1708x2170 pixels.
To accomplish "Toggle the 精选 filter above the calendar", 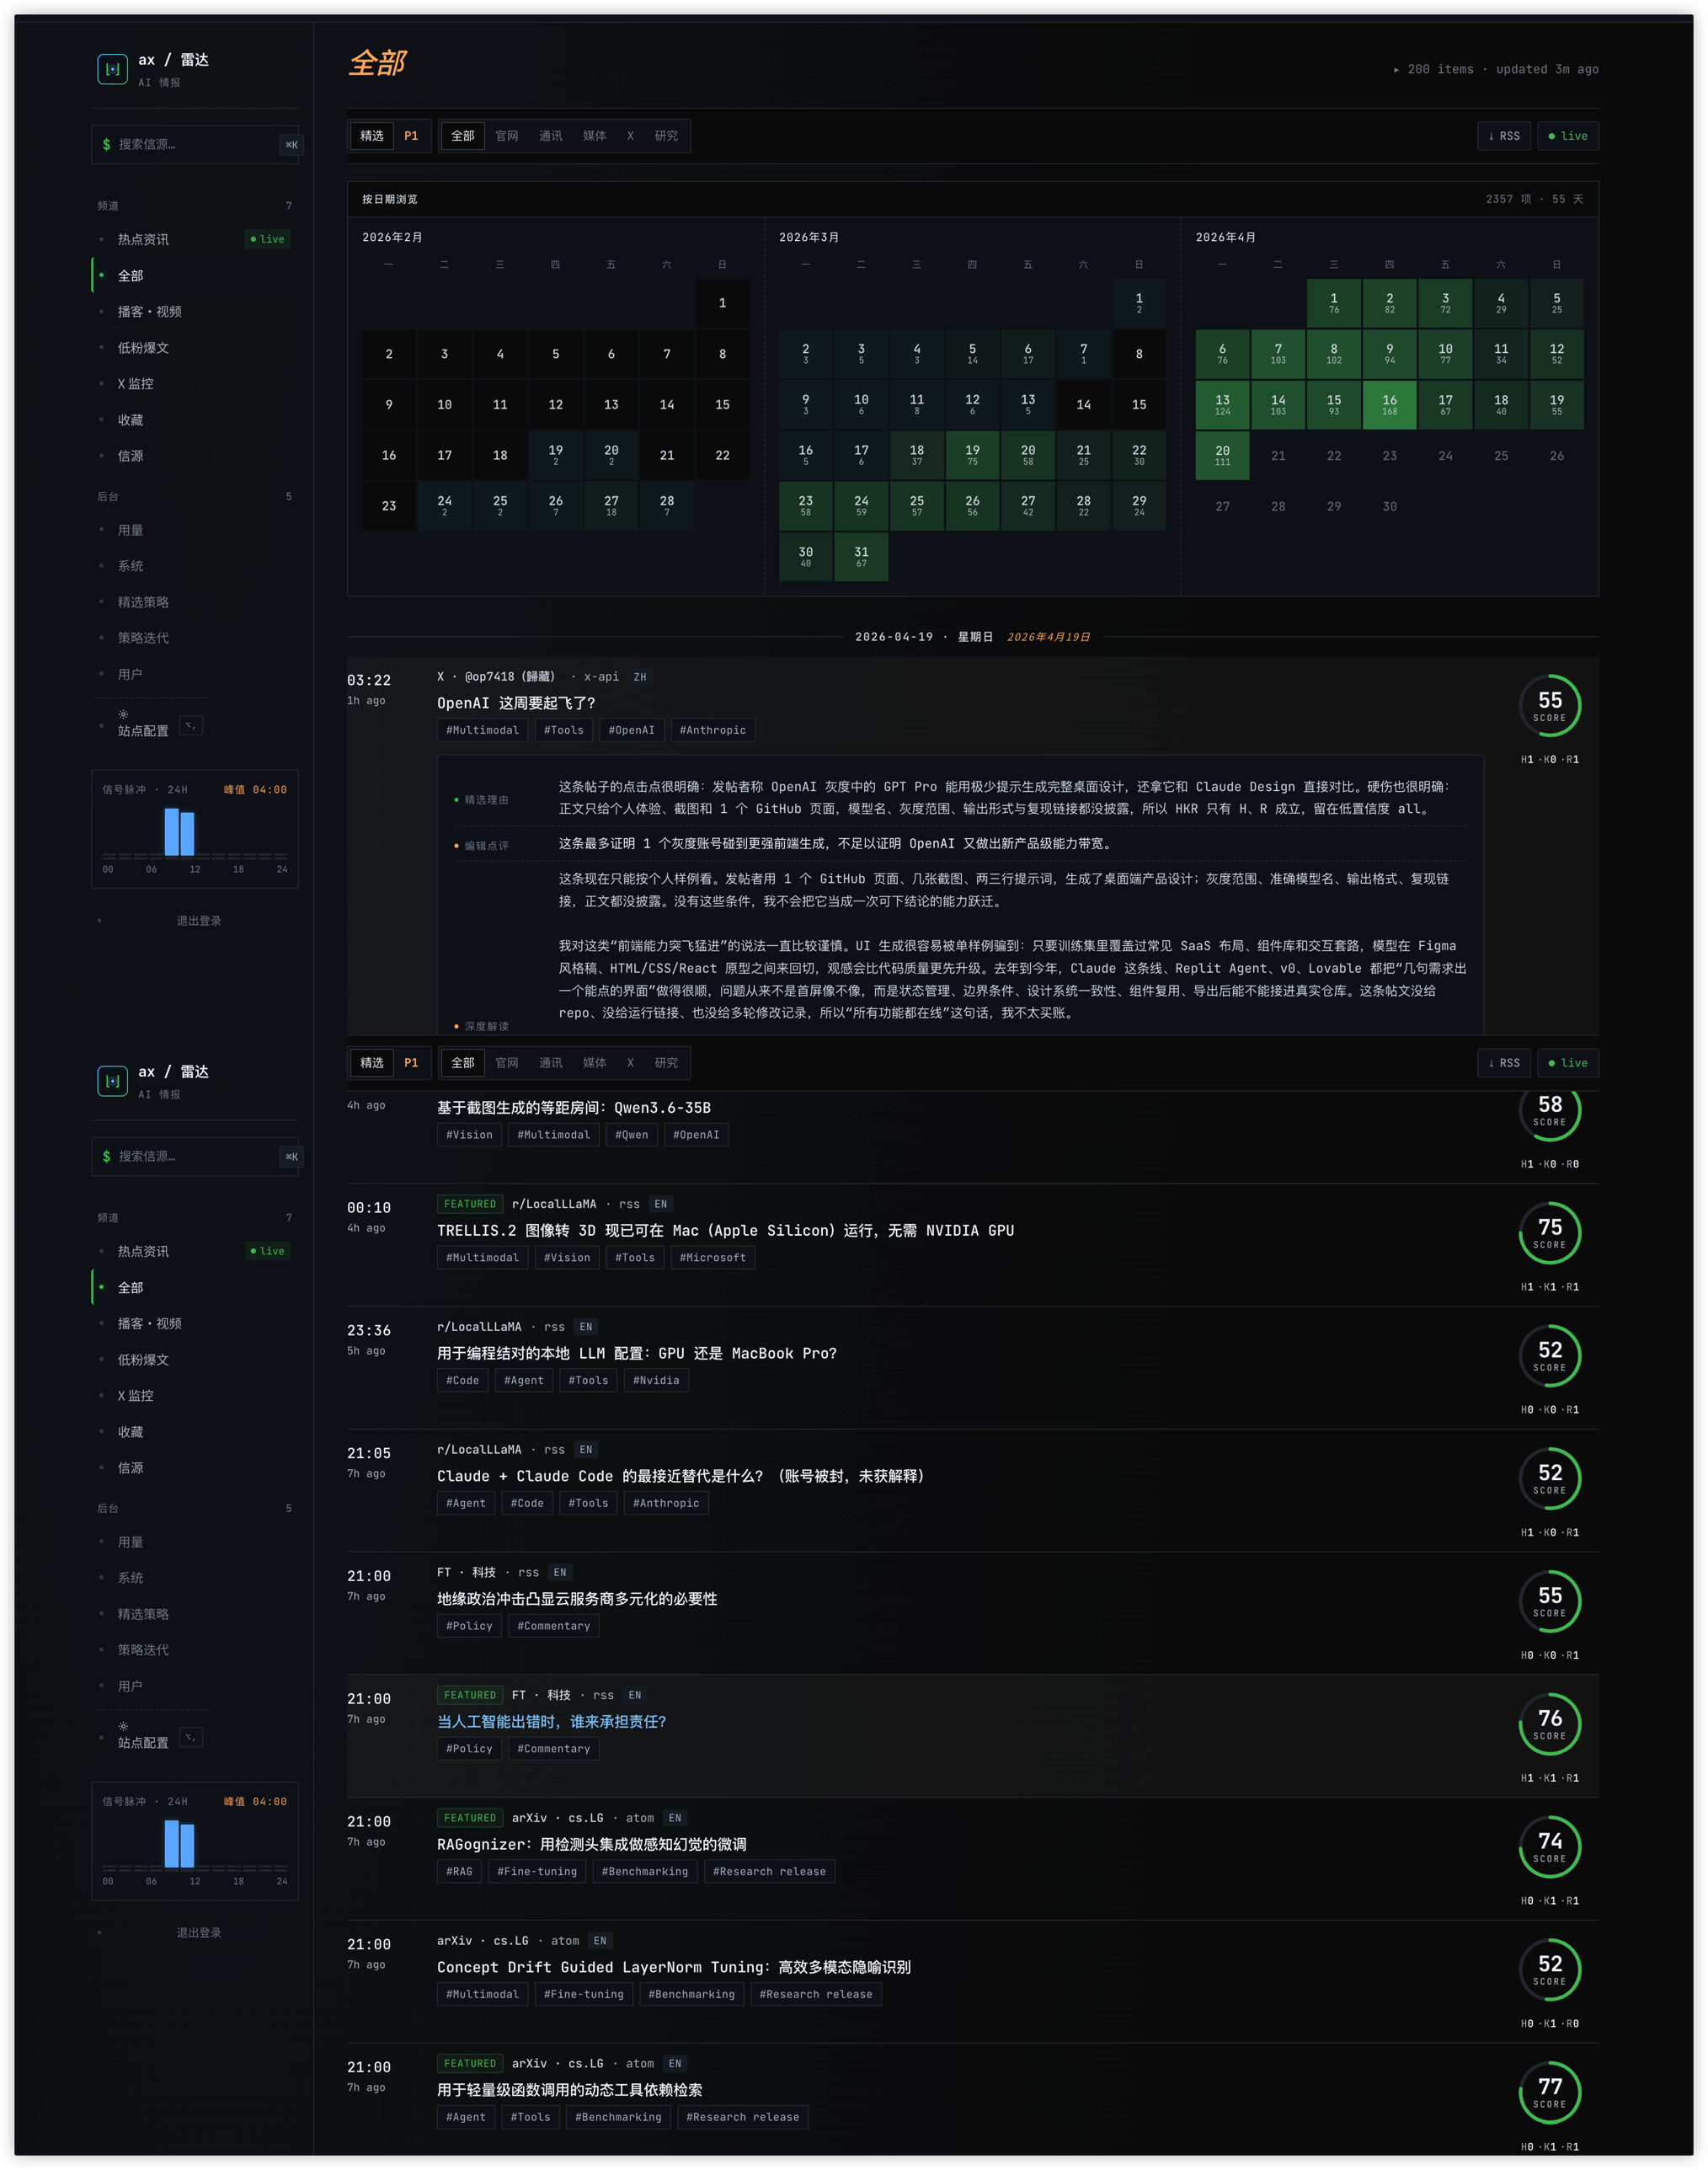I will coord(372,136).
